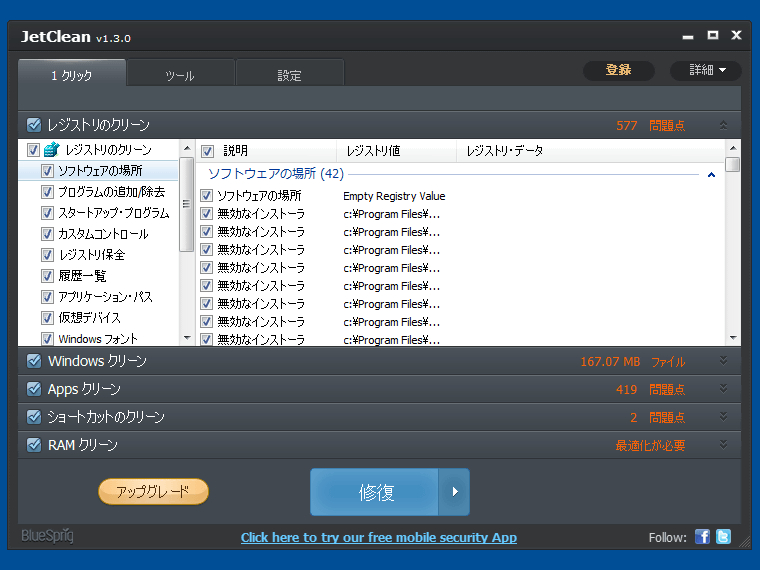The width and height of the screenshot is (760, 570).
Task: Uncheck the Empty Registry Value row checkbox
Action: (x=206, y=196)
